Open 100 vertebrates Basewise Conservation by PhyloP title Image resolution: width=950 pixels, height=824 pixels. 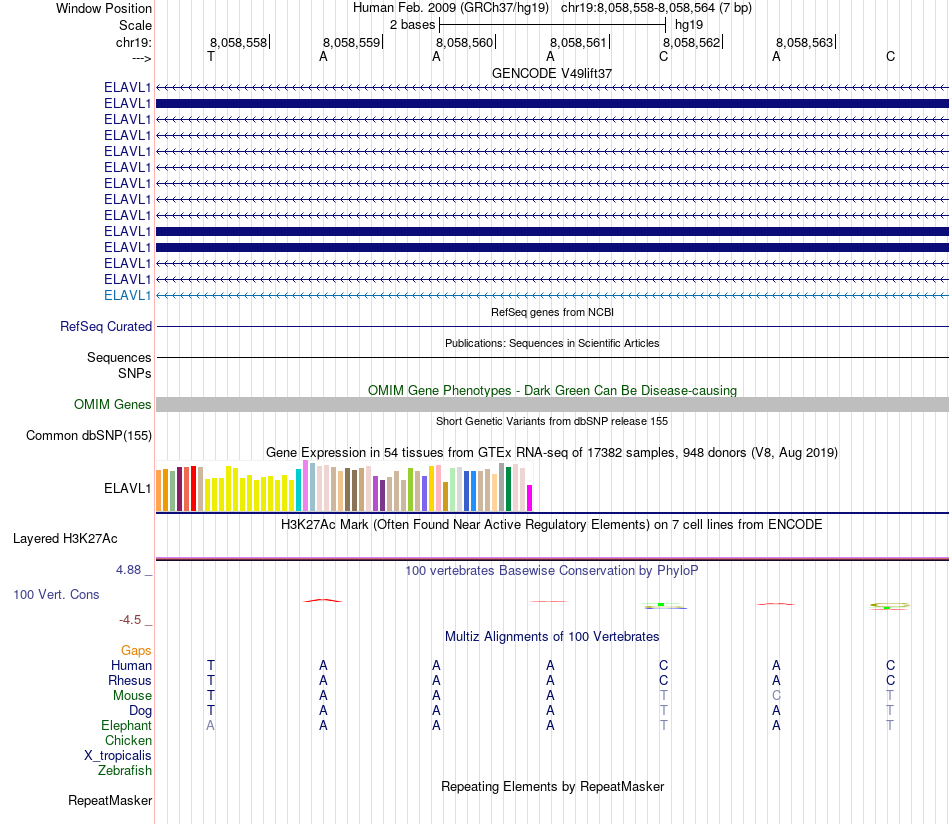coord(552,571)
